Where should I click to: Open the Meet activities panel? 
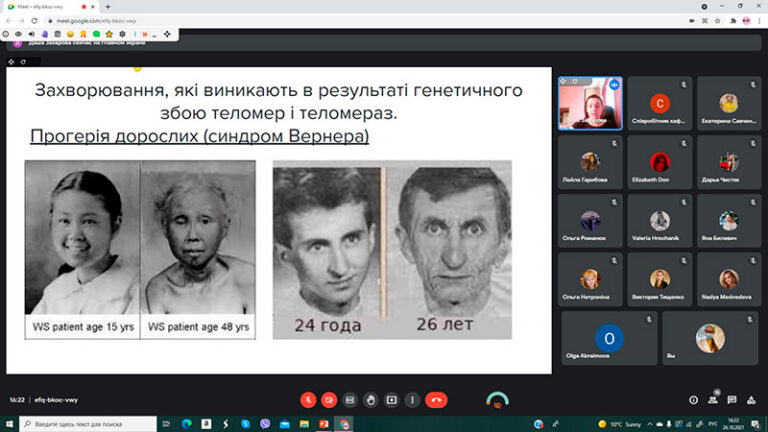pos(751,400)
